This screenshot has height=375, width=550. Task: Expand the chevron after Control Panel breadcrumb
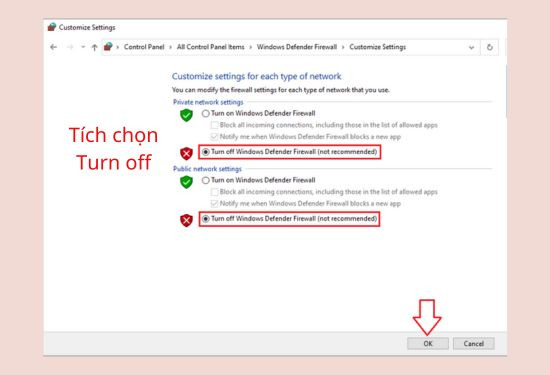coord(170,47)
